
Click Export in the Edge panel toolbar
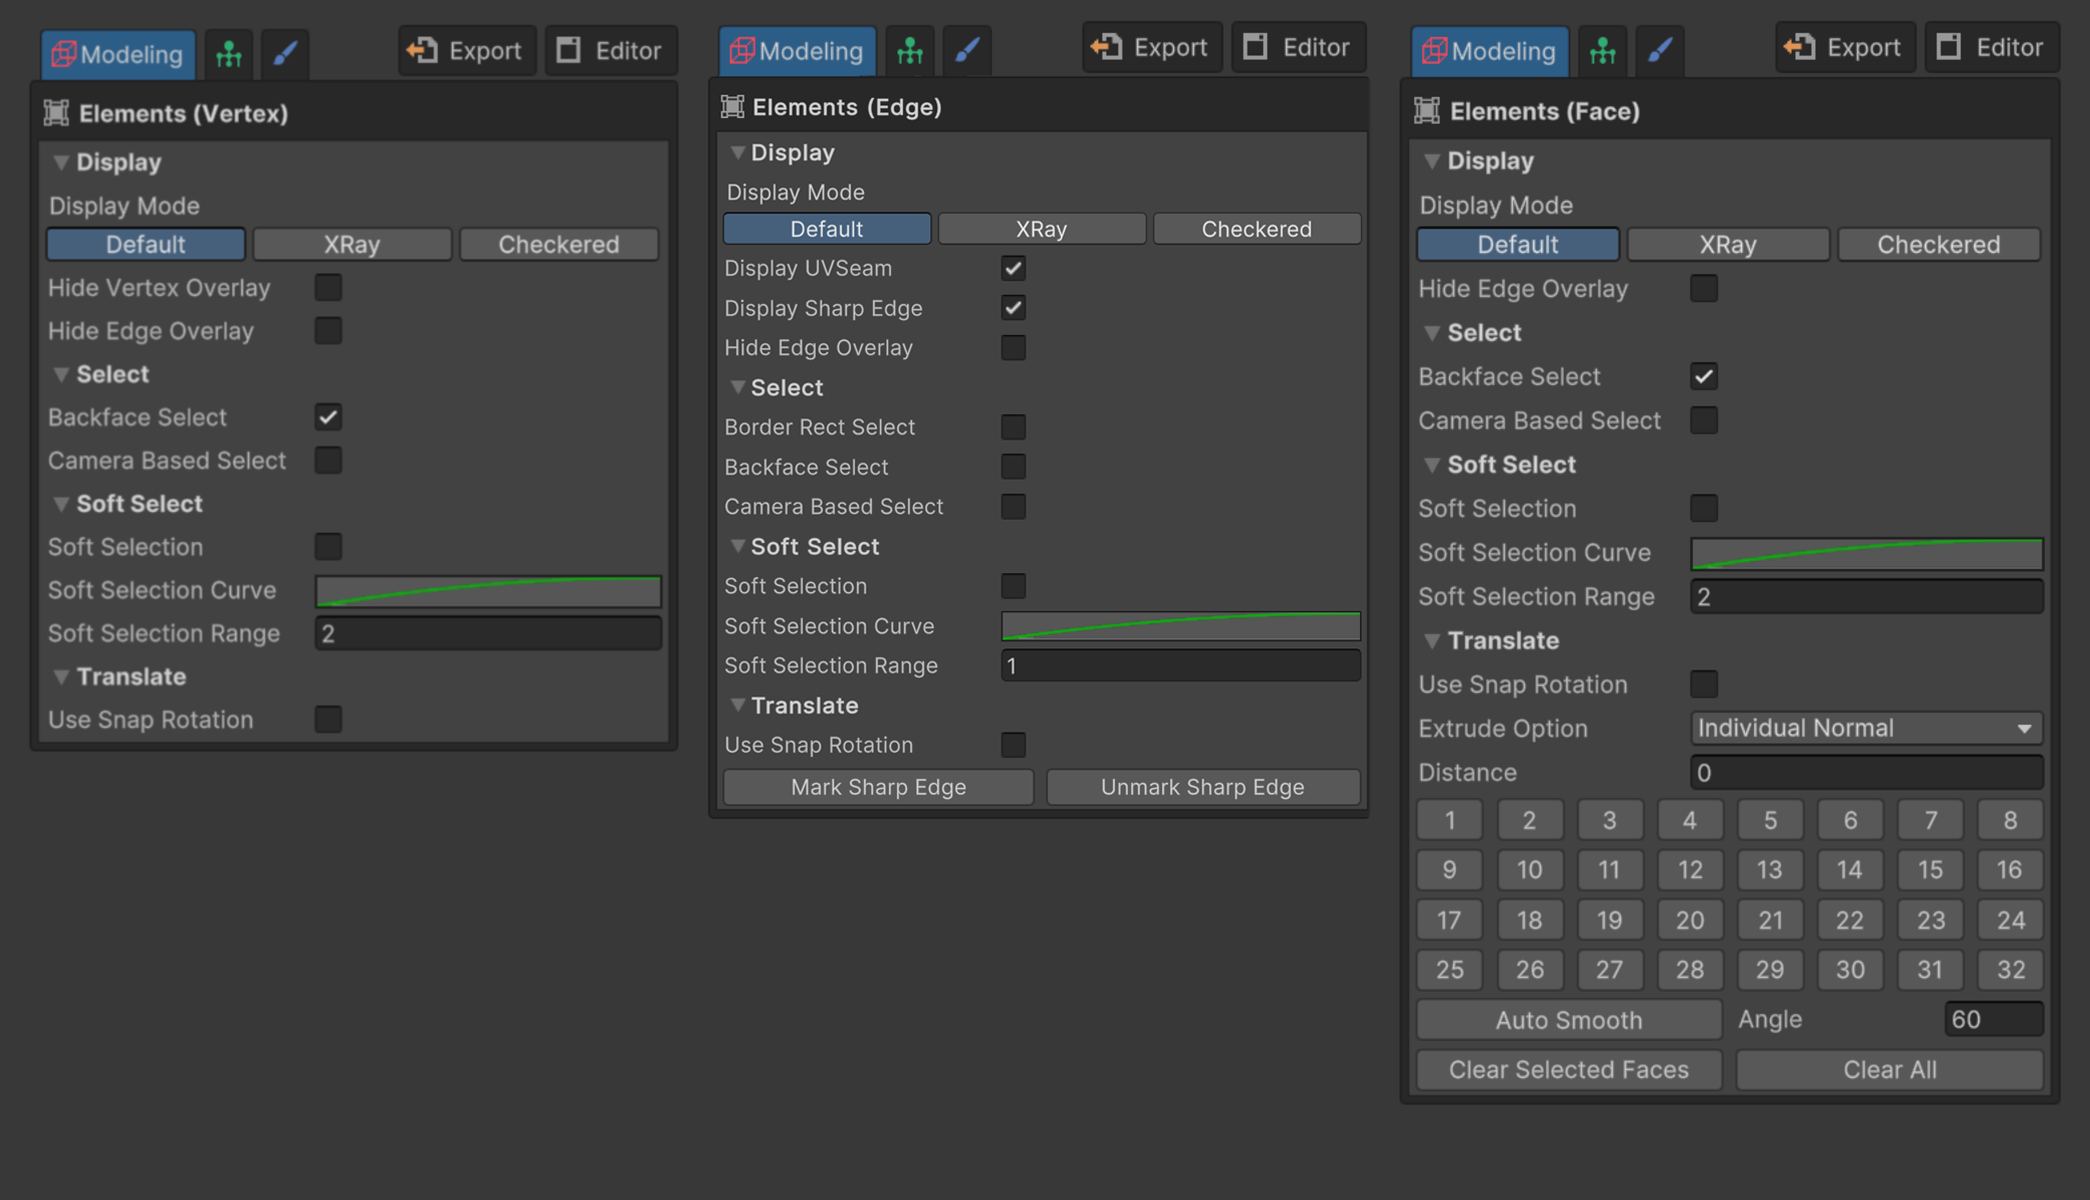pos(1151,47)
